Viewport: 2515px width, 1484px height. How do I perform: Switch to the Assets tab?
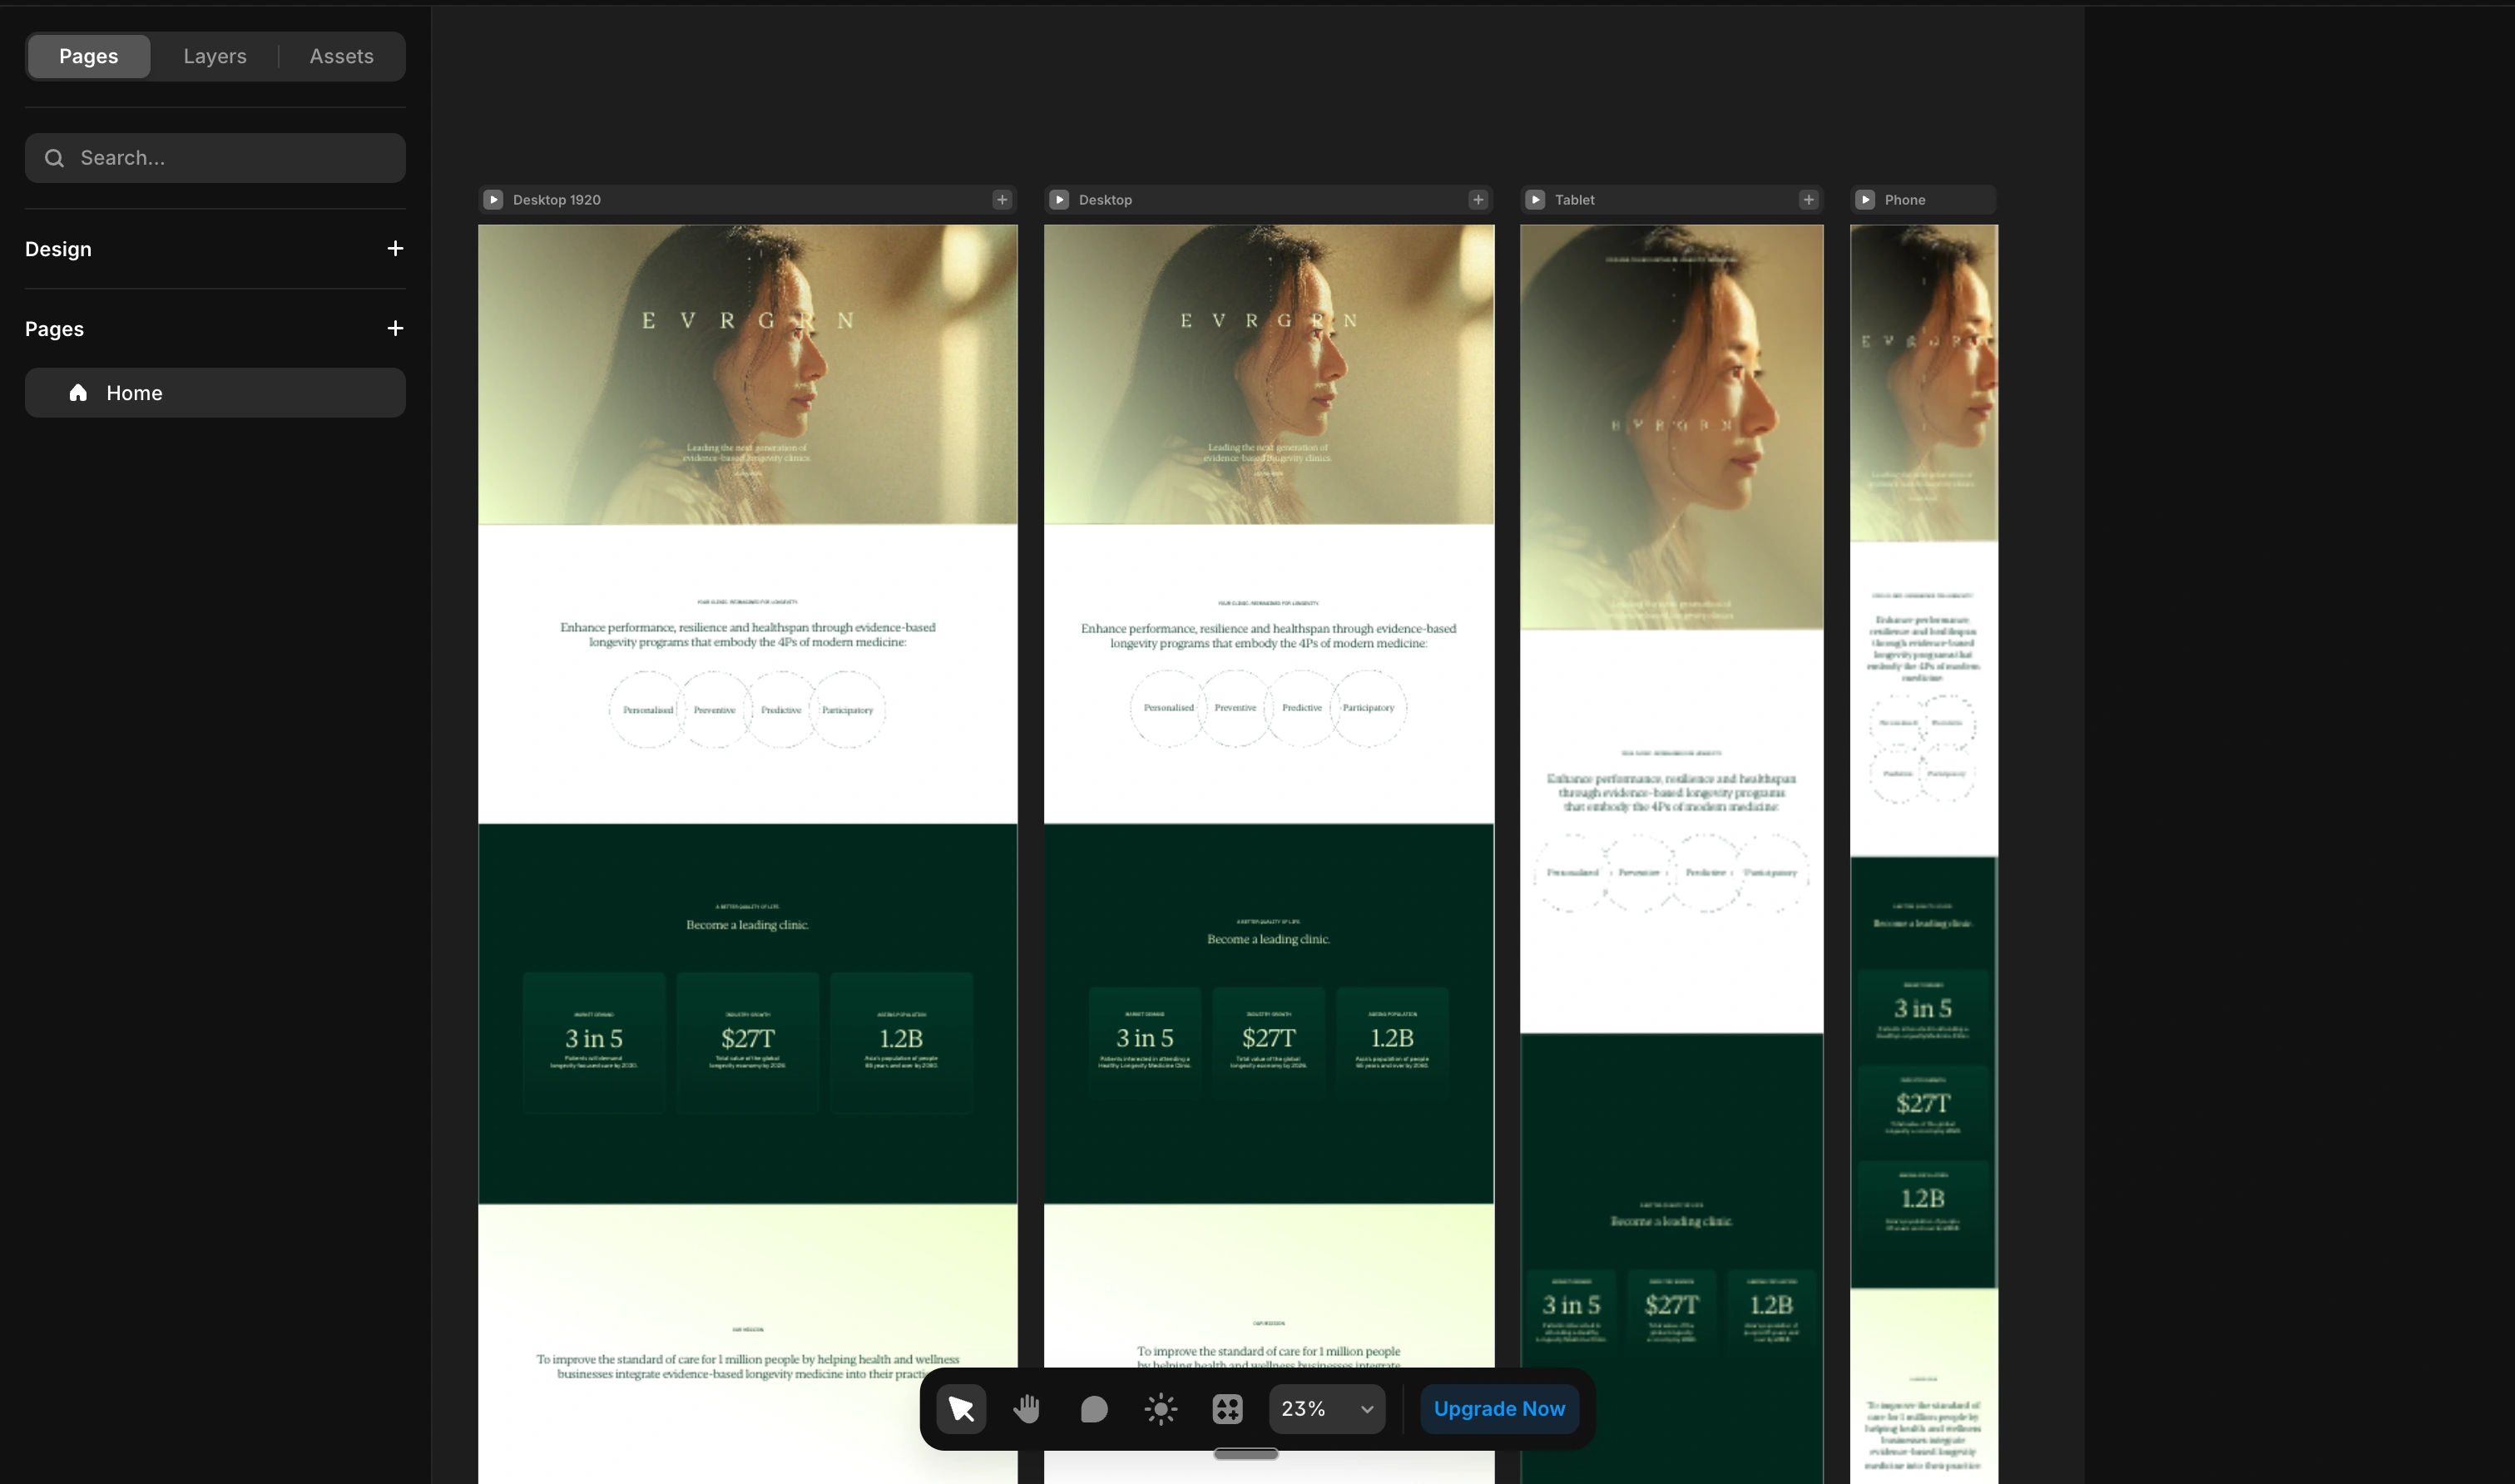point(341,56)
